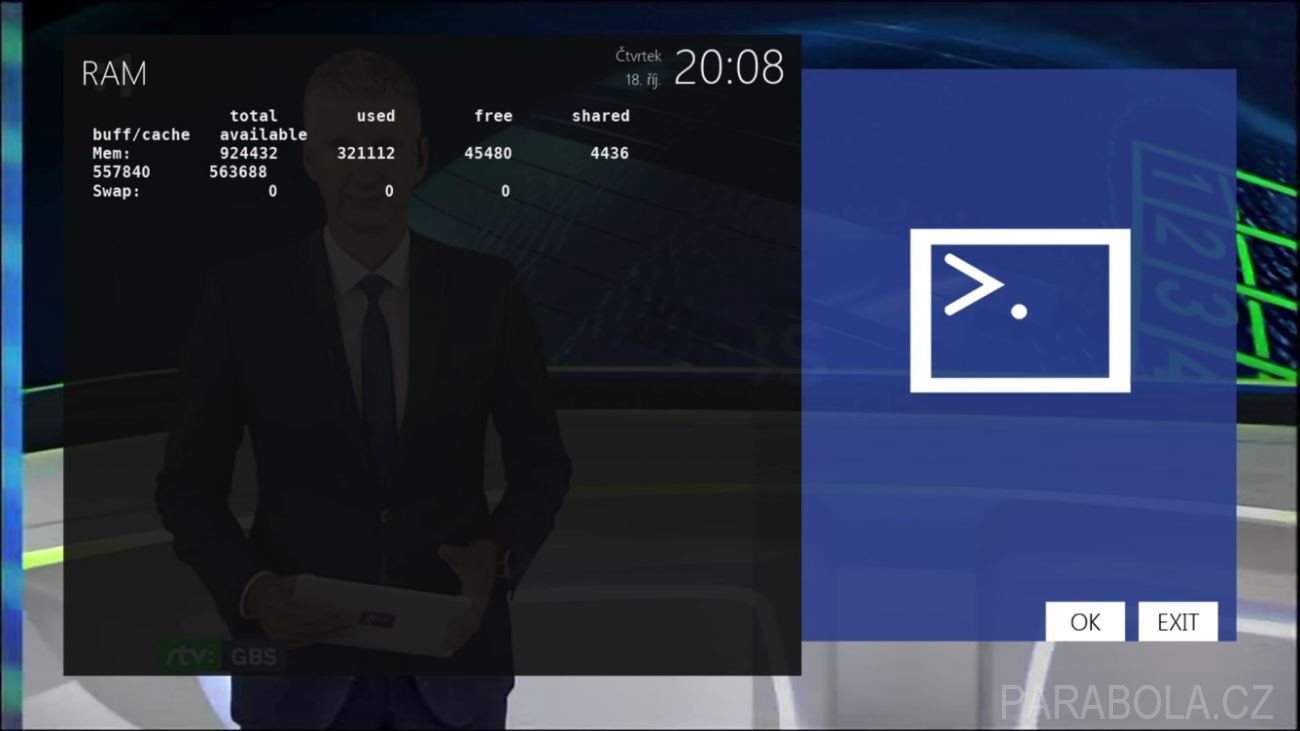Screen dimensions: 1300x731
Task: Click buff/cache value 557840
Action: click(122, 172)
